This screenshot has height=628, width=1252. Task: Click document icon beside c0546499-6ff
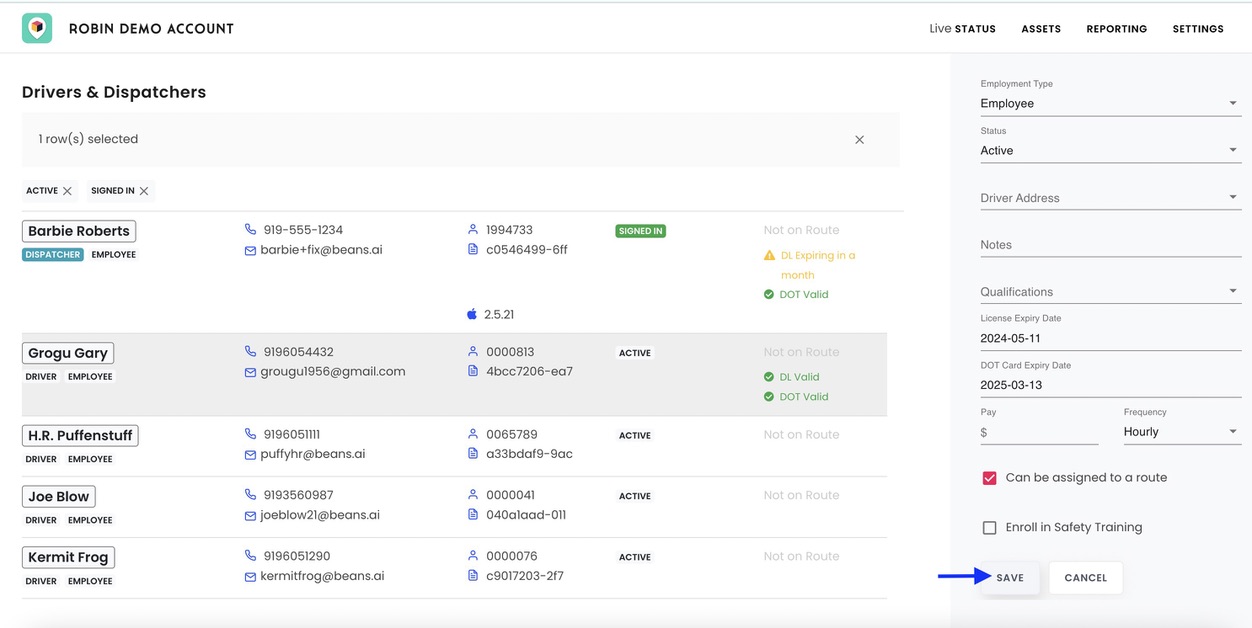point(473,249)
